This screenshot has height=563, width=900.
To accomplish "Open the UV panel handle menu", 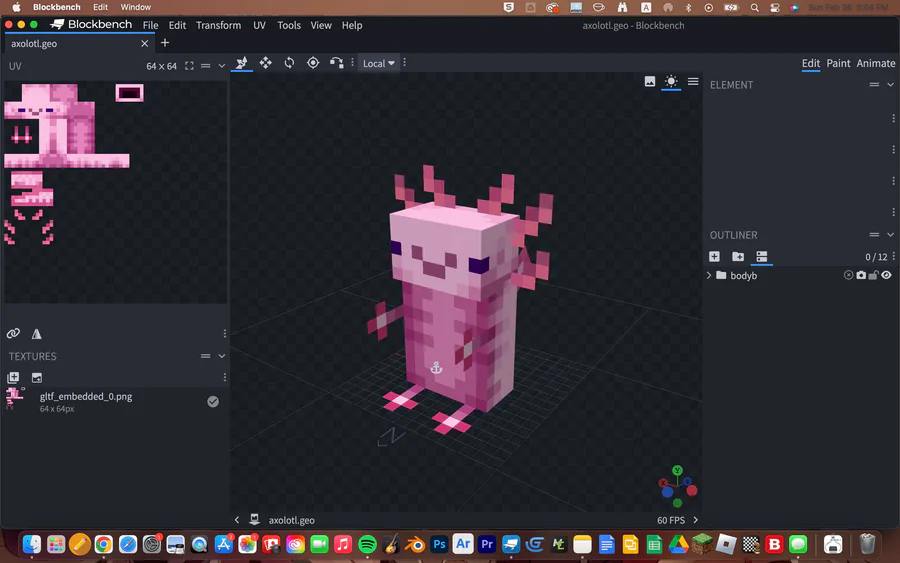I will (x=205, y=66).
